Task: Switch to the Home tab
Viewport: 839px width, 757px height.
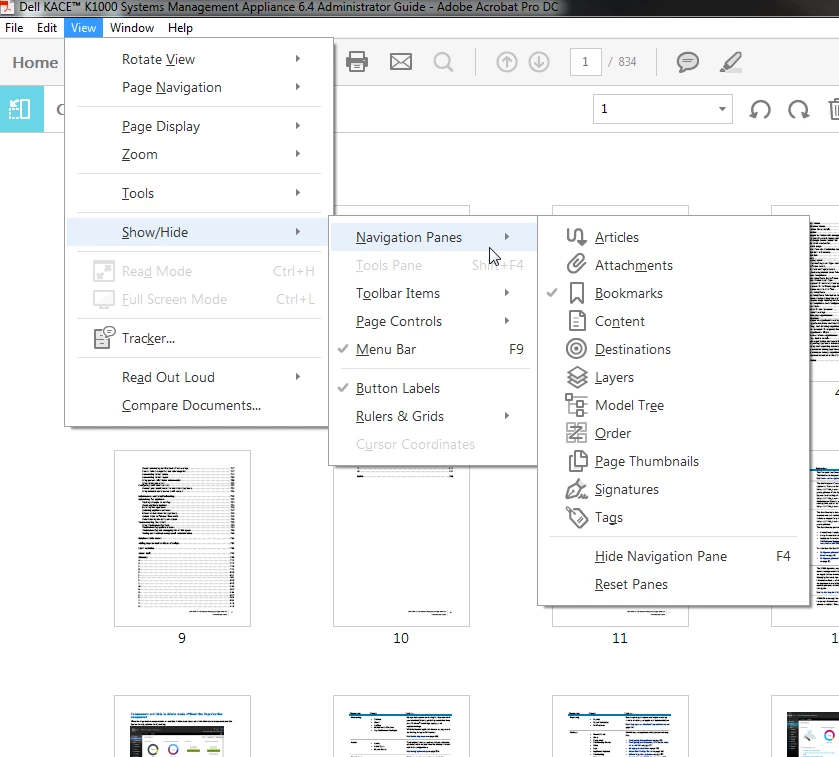Action: click(35, 63)
